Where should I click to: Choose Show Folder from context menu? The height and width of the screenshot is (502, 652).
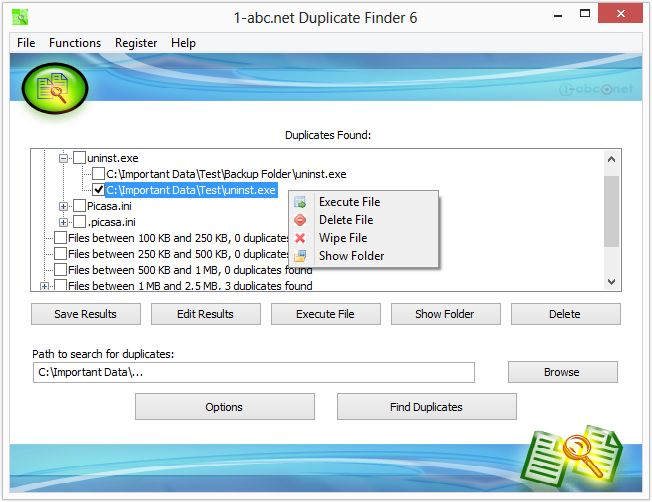363,256
